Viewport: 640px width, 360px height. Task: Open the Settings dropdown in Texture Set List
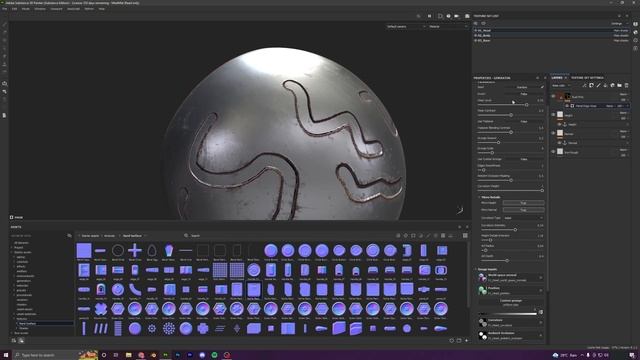(619, 24)
